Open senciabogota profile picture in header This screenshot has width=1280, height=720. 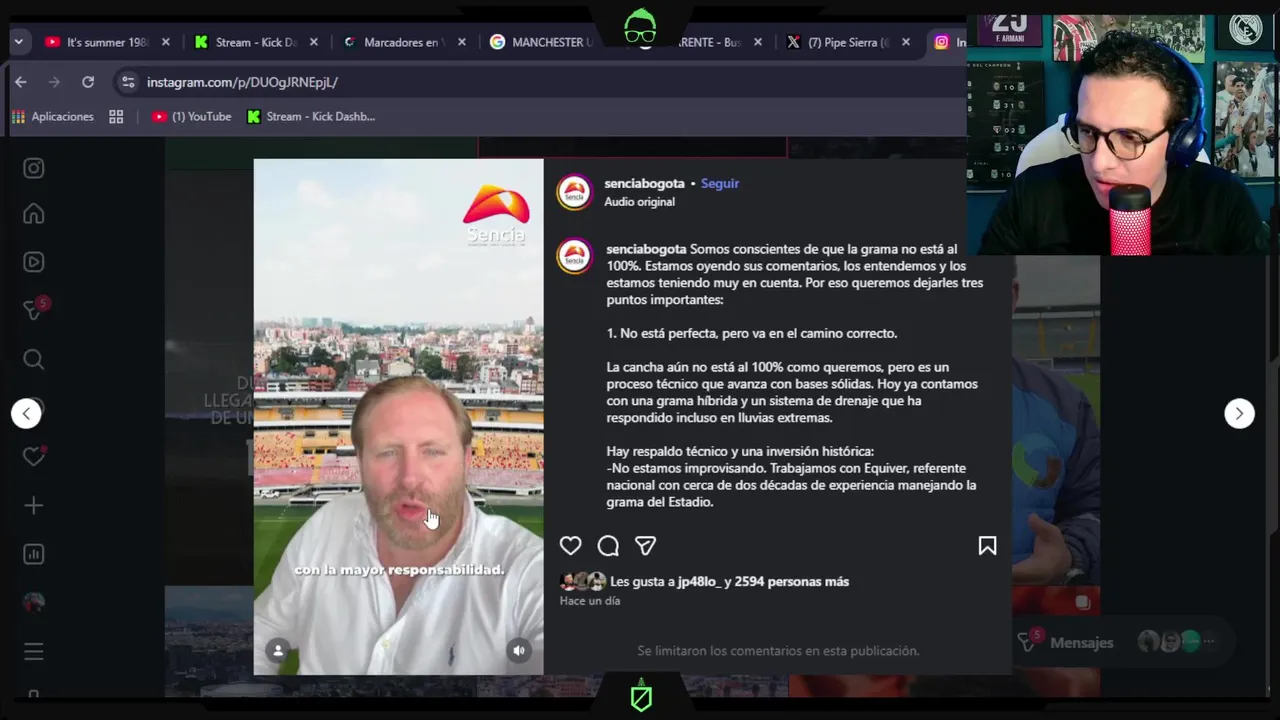point(574,192)
